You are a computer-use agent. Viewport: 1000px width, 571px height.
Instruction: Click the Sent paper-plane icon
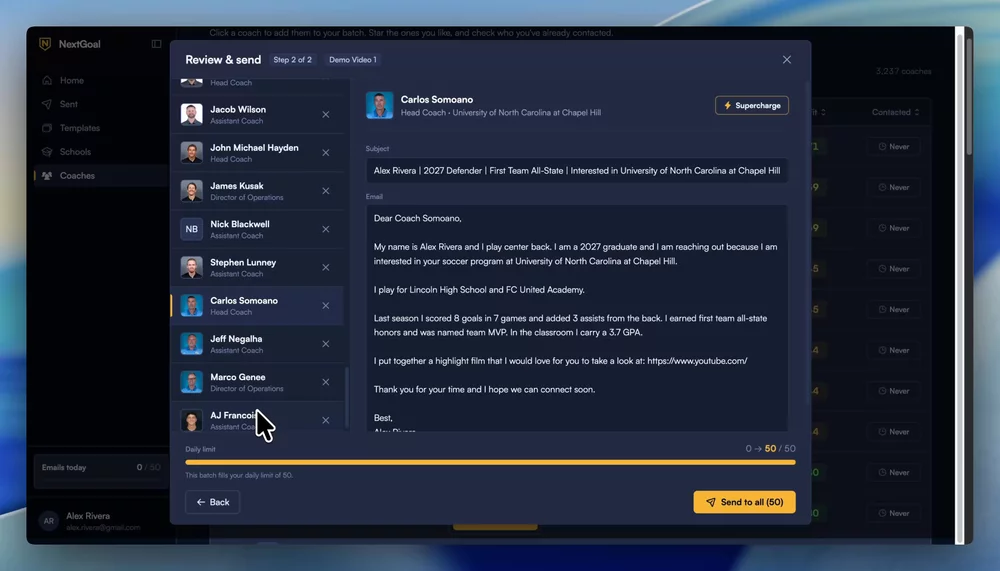[47, 104]
